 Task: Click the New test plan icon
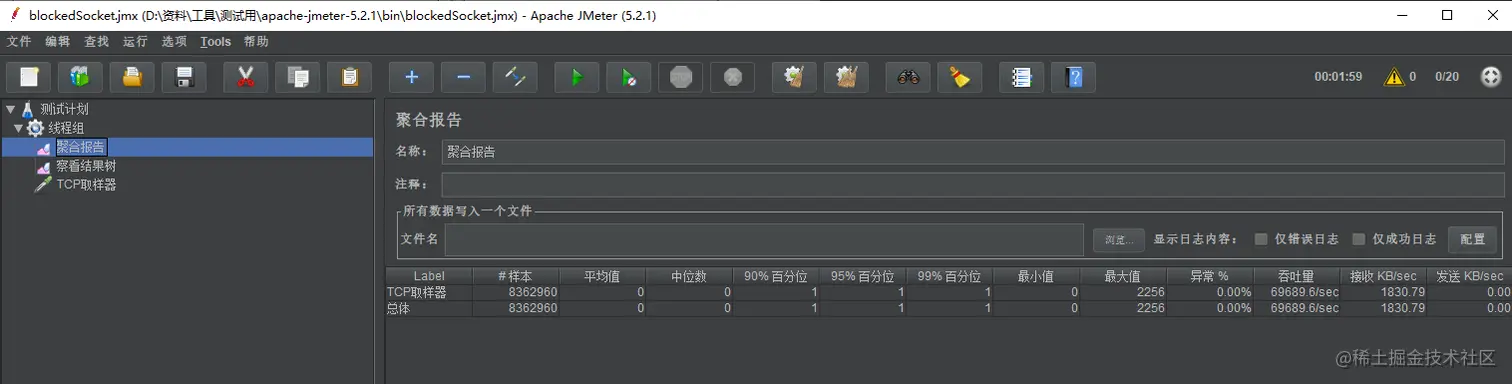[29, 77]
